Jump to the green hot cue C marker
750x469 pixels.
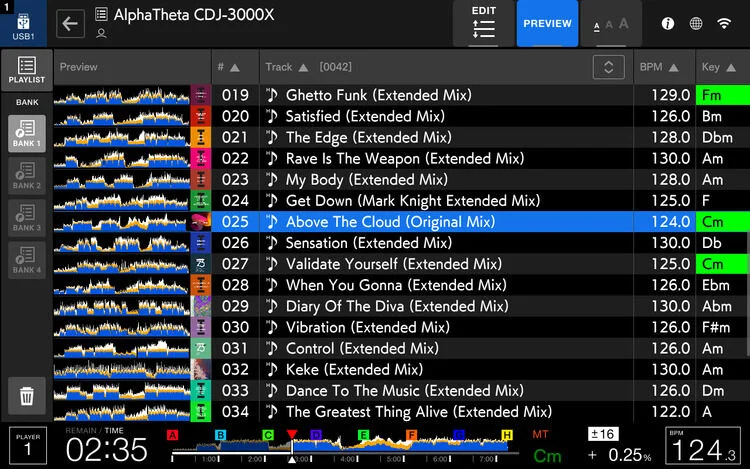click(x=267, y=435)
